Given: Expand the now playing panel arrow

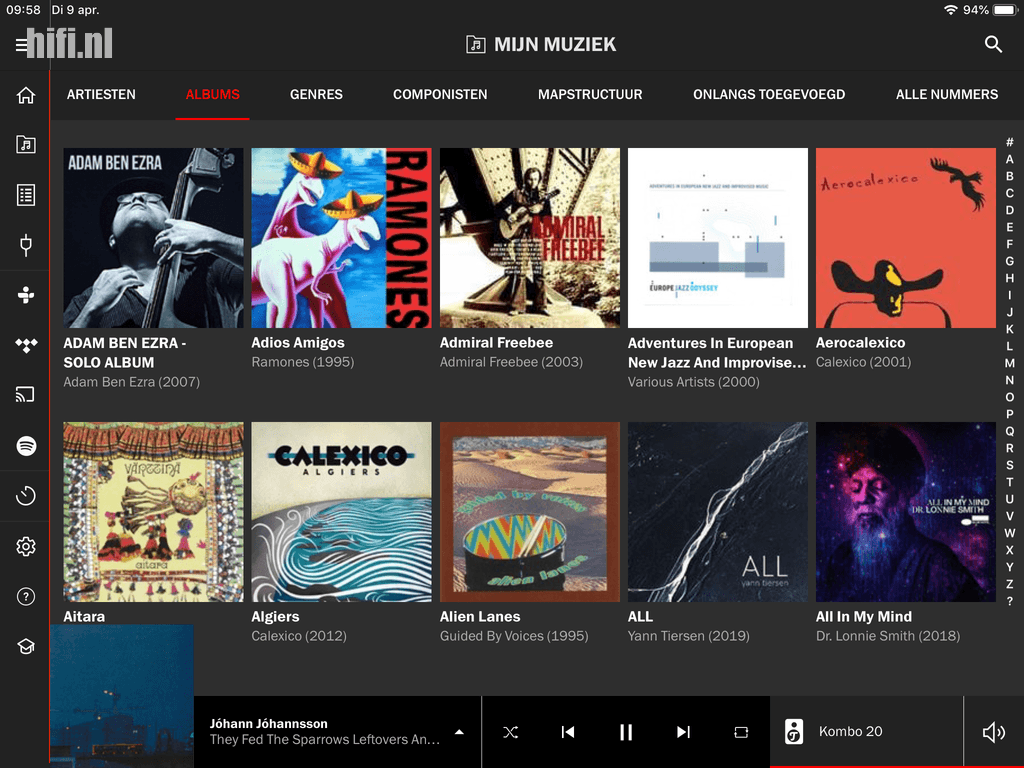Looking at the screenshot, I should point(459,732).
